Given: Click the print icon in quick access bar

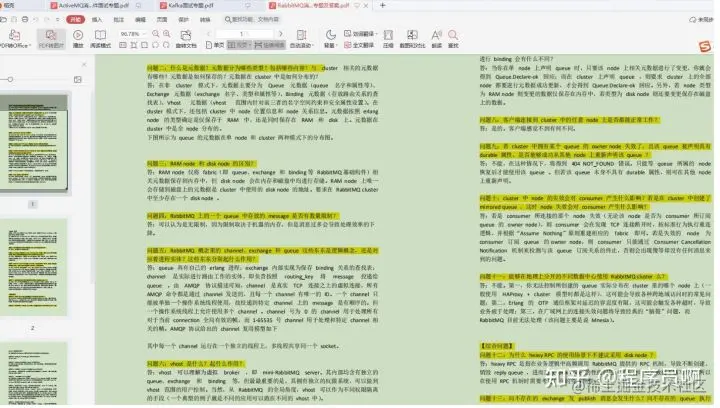Looking at the screenshot, I should [25, 19].
